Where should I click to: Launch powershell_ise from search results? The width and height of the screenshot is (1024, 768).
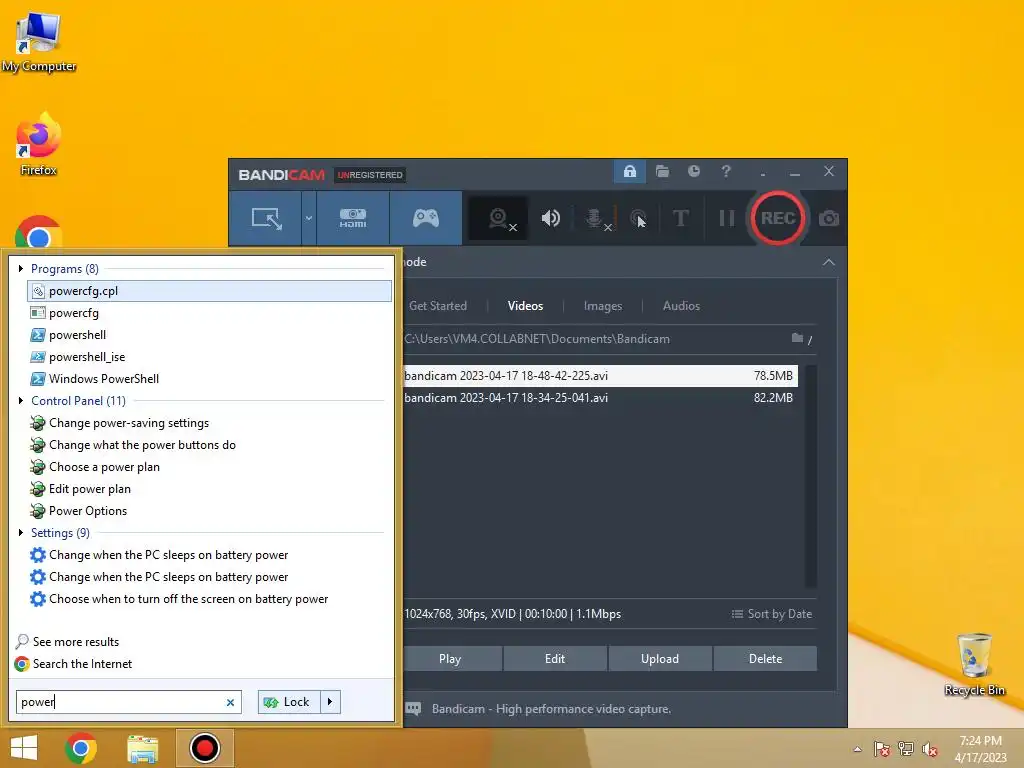209,357
